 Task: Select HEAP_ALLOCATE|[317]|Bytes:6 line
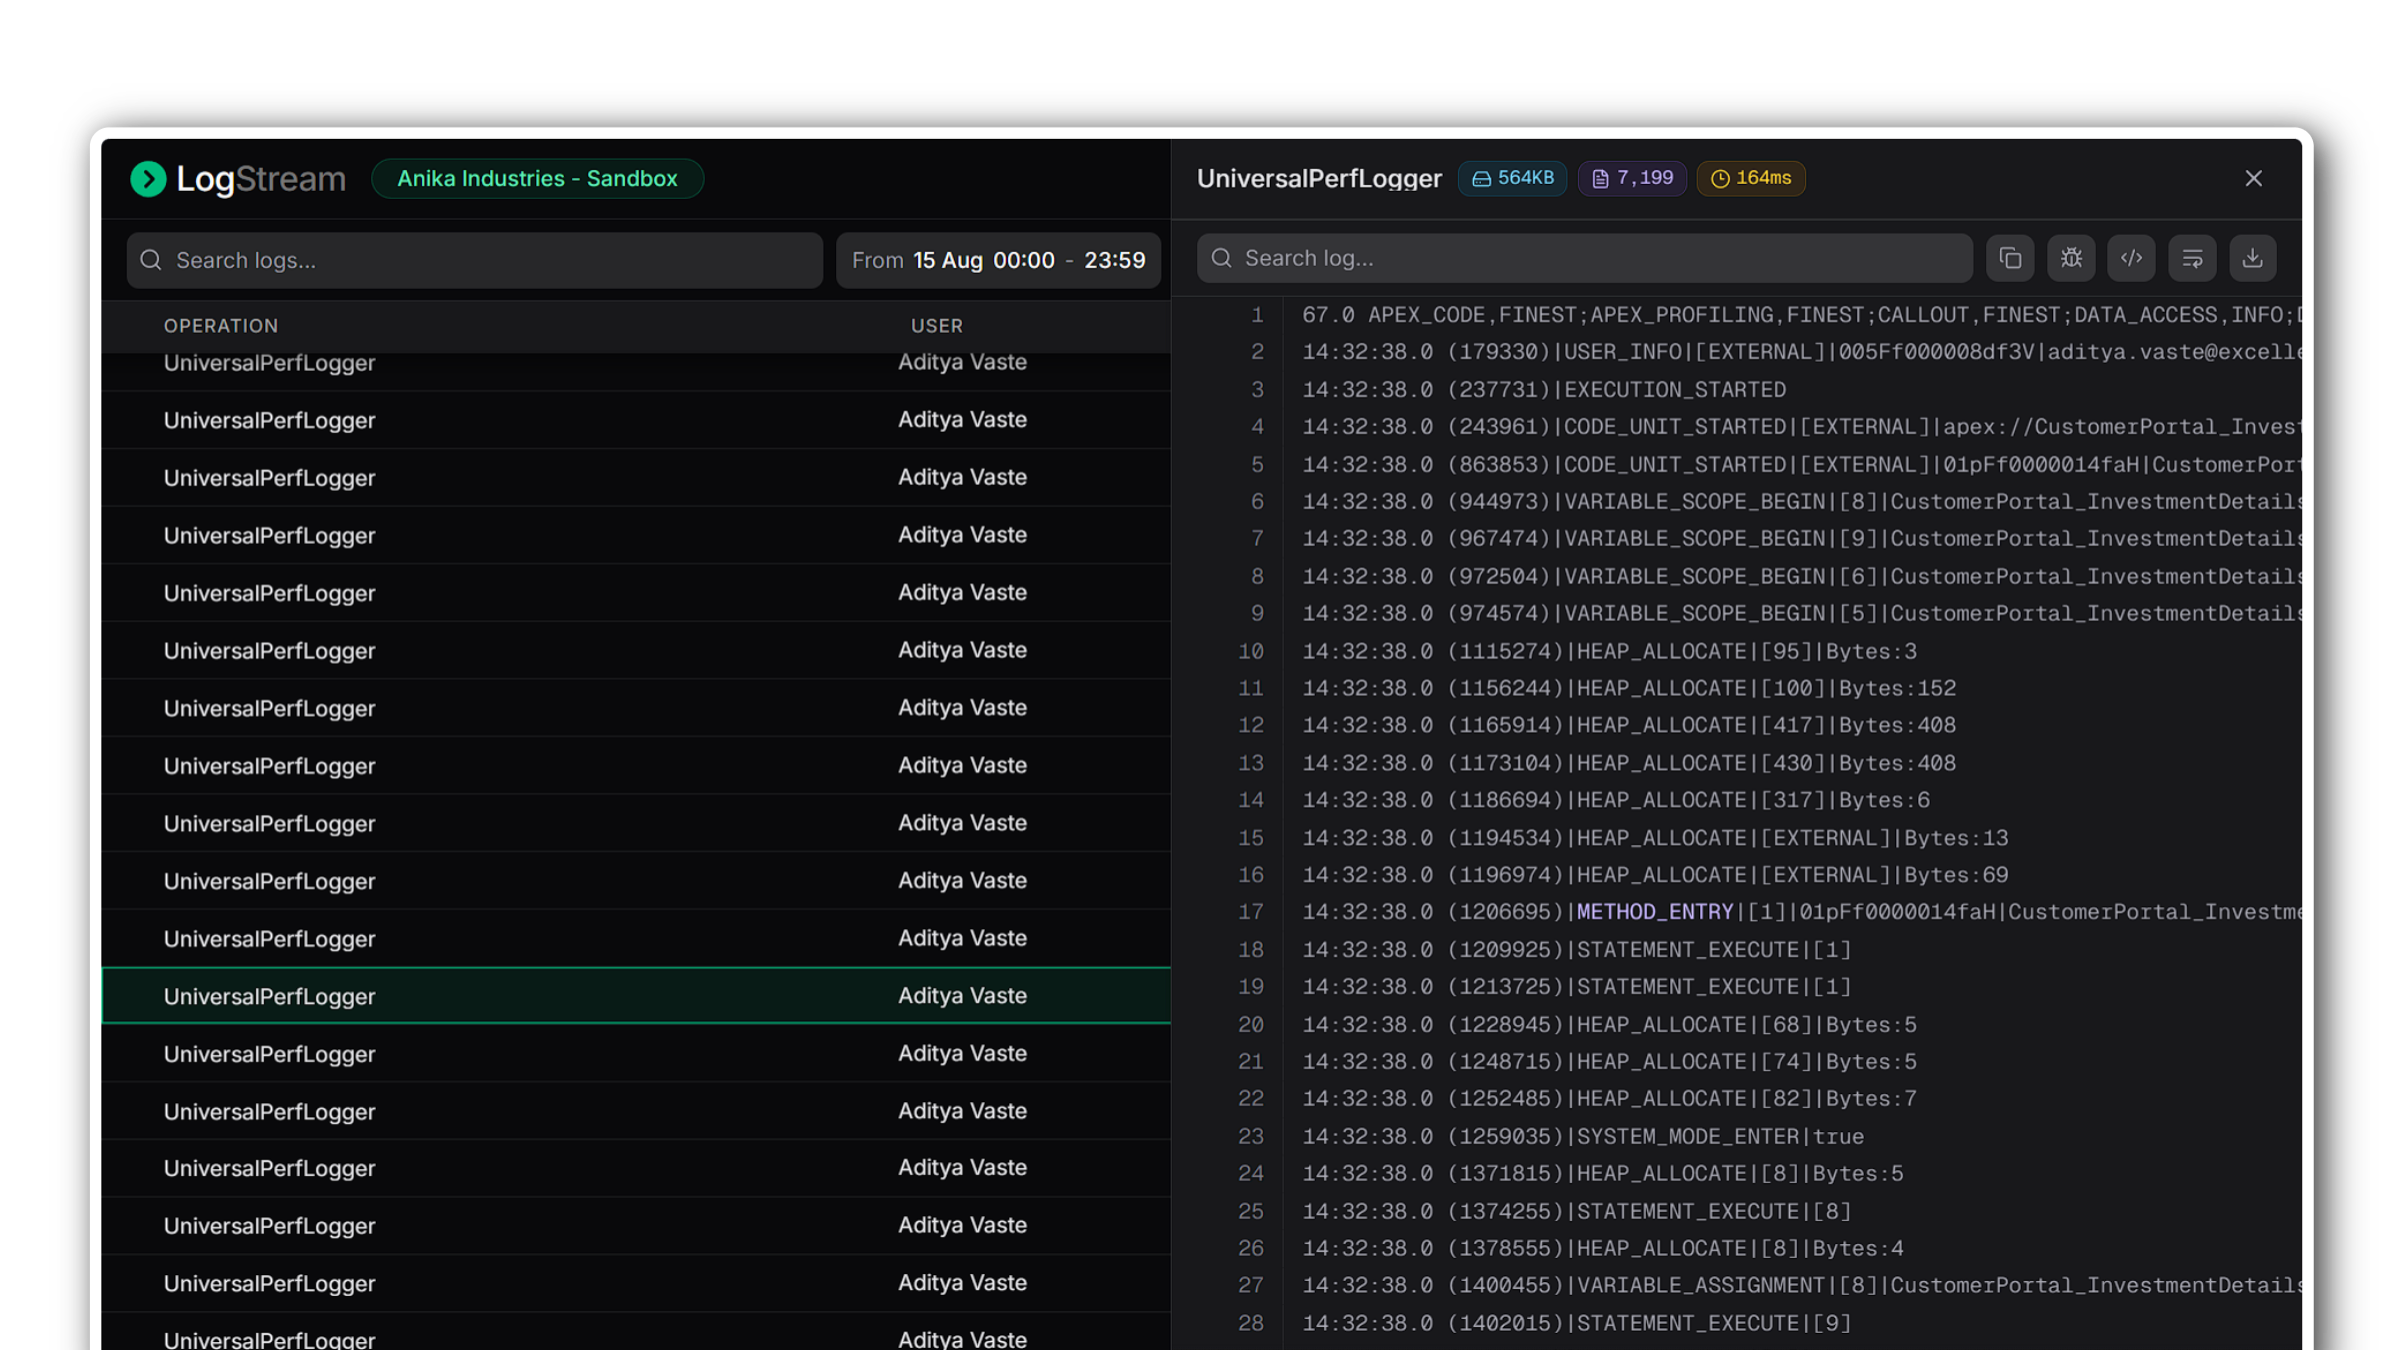(x=1616, y=800)
